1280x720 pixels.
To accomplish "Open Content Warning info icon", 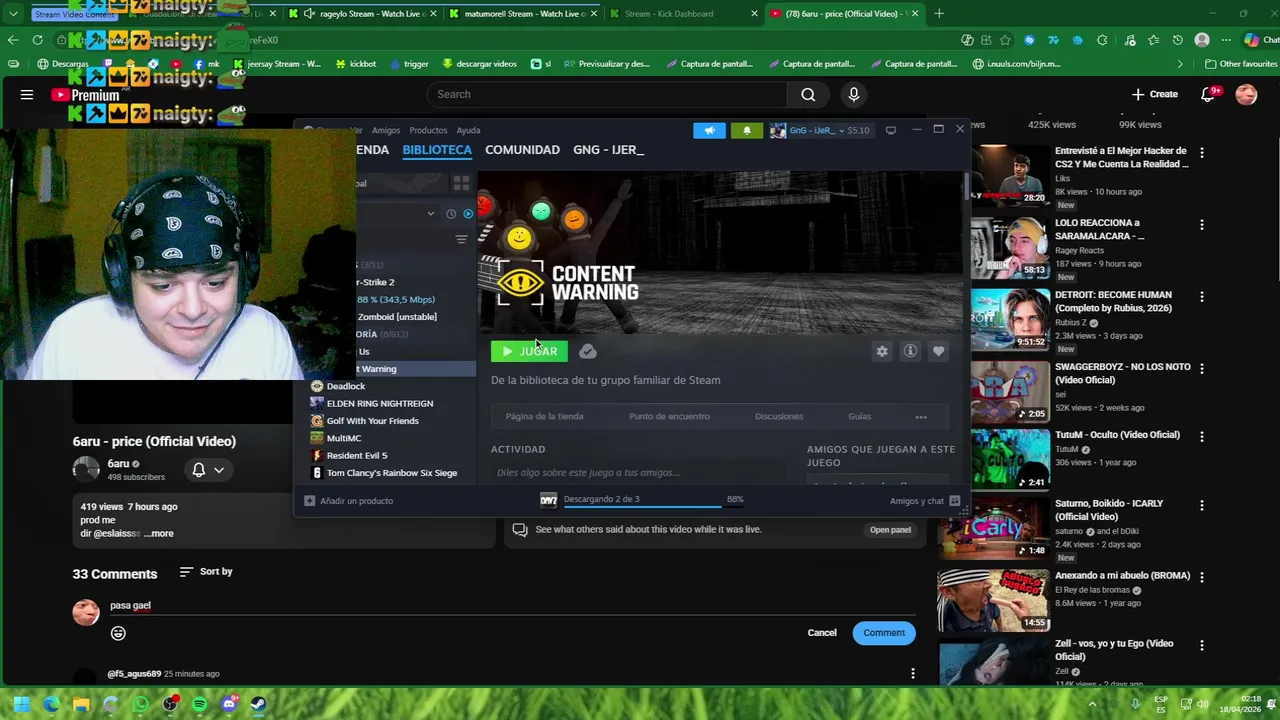I will point(910,351).
